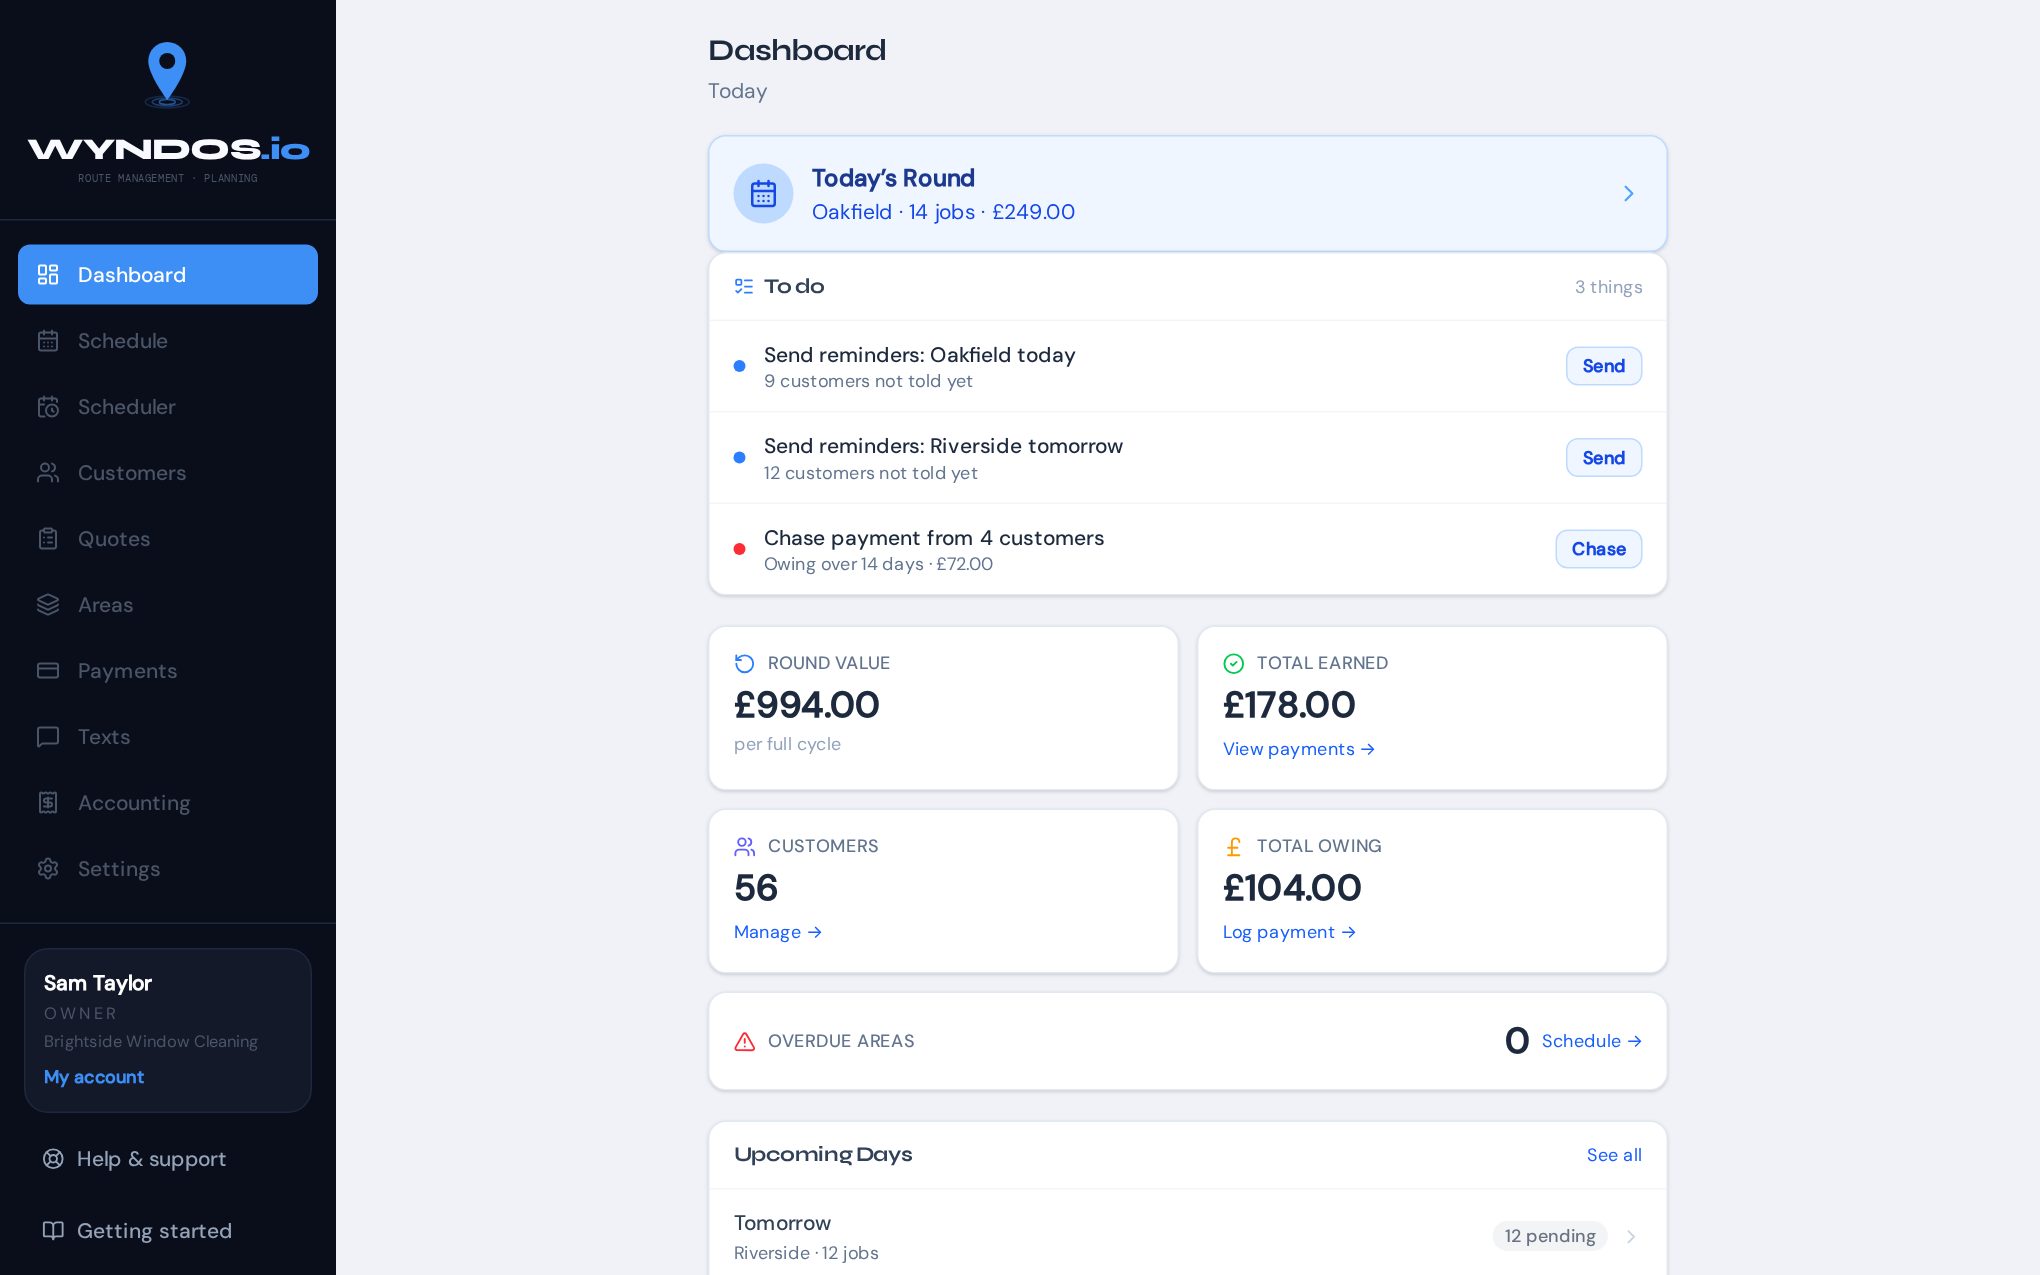Click the Chase payment button
2040x1275 pixels.
tap(1598, 549)
